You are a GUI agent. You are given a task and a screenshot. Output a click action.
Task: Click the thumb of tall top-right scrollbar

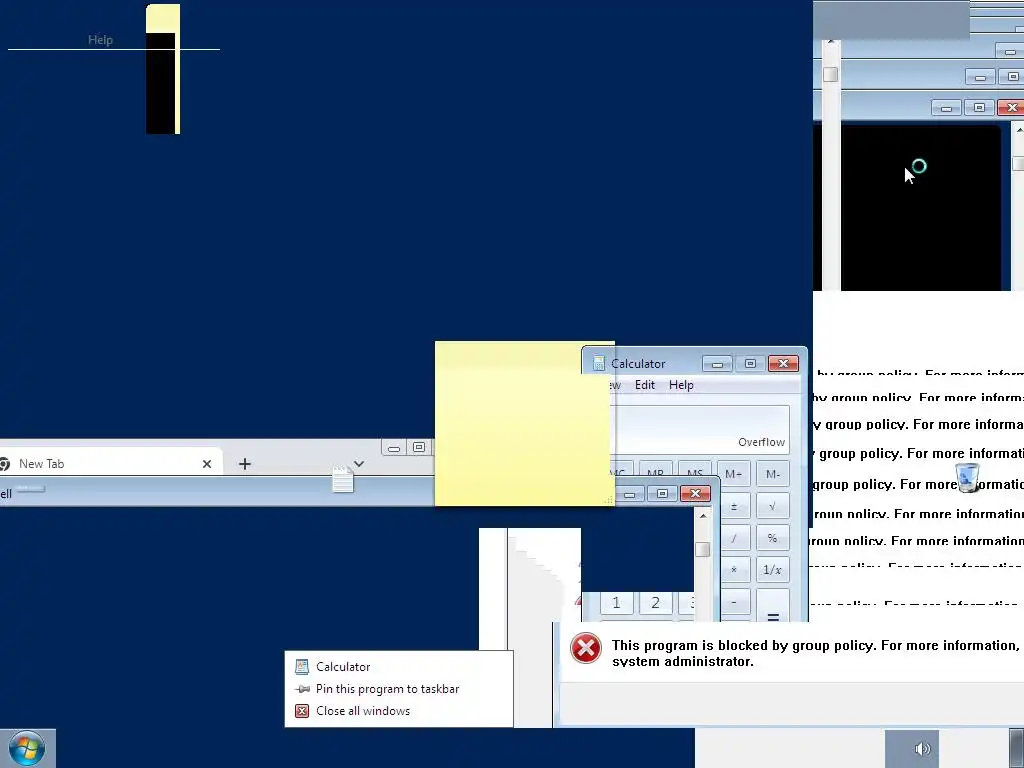click(x=831, y=74)
